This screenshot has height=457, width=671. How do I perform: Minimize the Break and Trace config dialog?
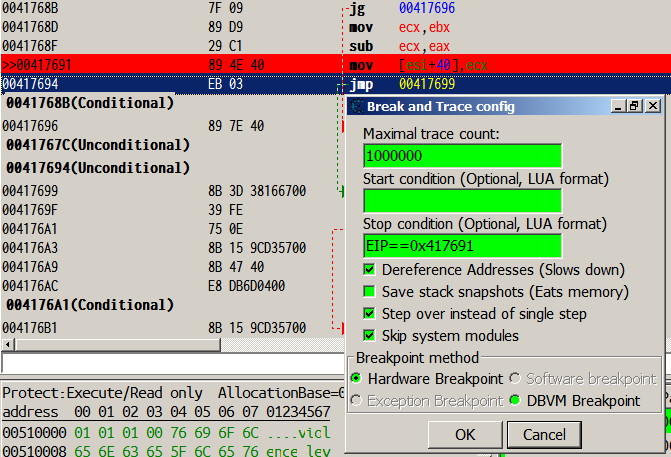(x=619, y=105)
